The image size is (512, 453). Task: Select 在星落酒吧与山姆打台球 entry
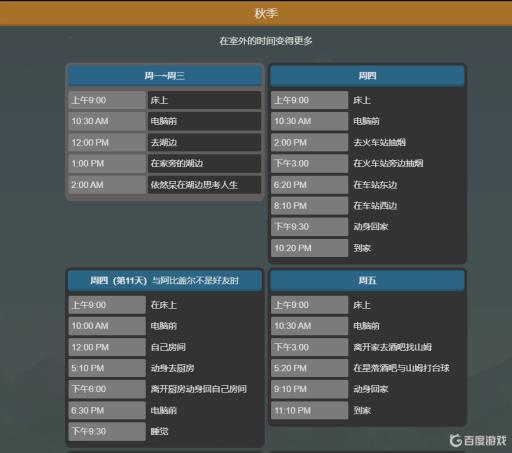[x=401, y=368]
